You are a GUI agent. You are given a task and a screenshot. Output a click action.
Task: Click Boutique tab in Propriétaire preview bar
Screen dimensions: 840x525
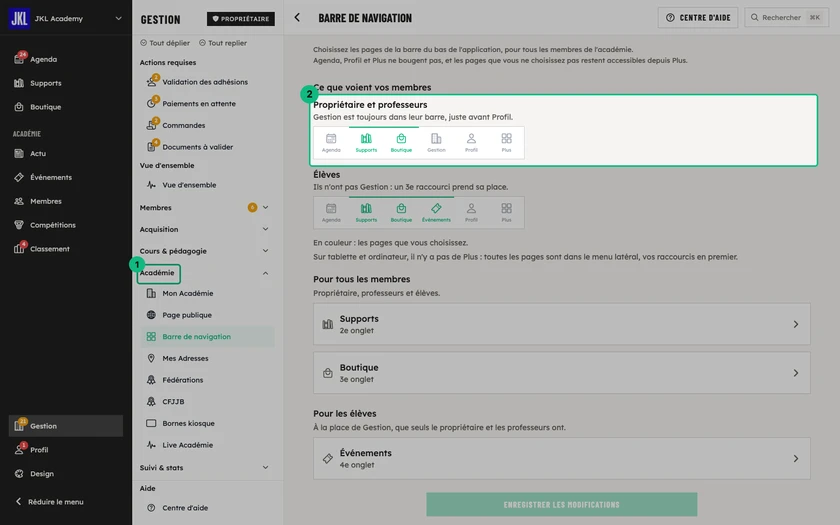[x=401, y=143]
